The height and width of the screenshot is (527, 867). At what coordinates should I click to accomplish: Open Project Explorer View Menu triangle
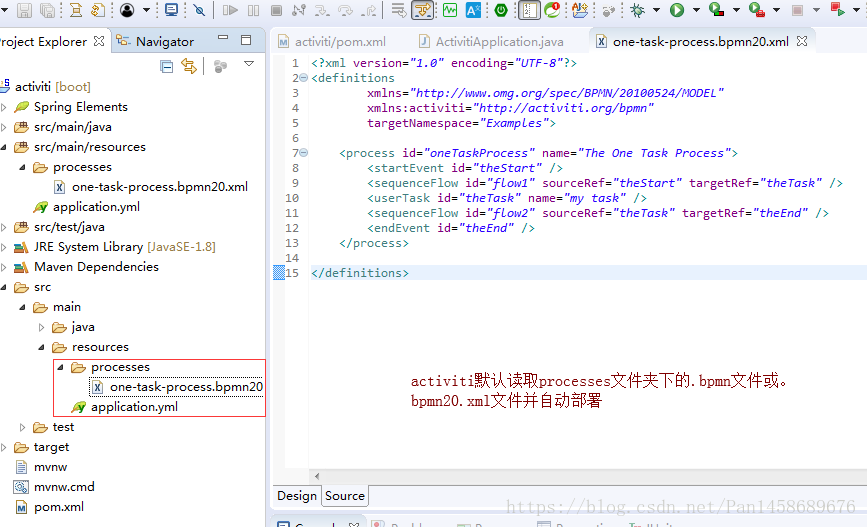249,64
